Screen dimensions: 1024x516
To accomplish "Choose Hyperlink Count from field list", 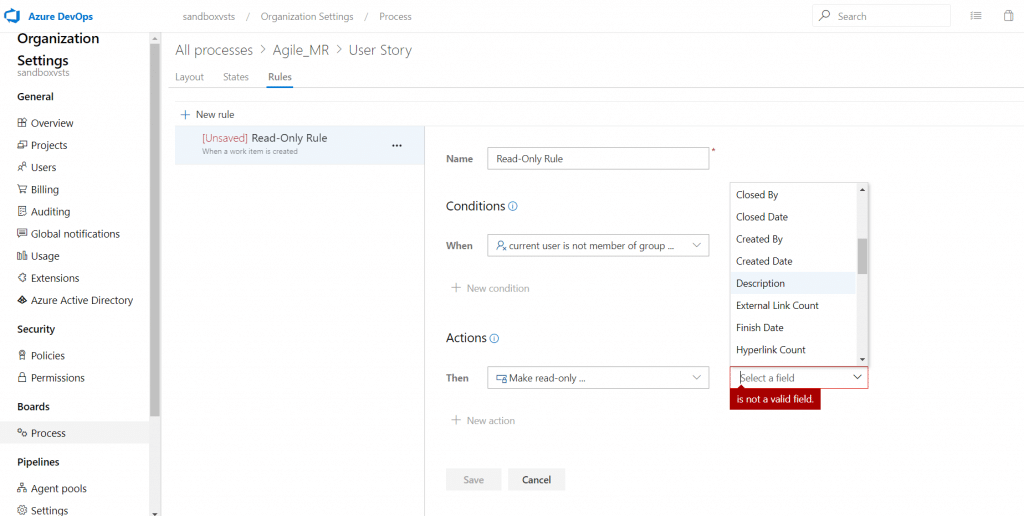I will [793, 350].
